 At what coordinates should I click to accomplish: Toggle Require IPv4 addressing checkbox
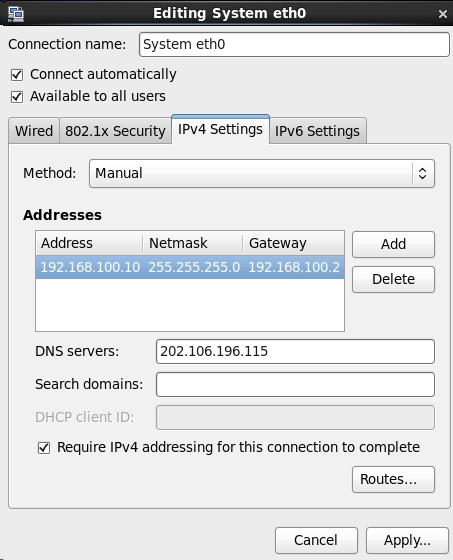[44, 448]
